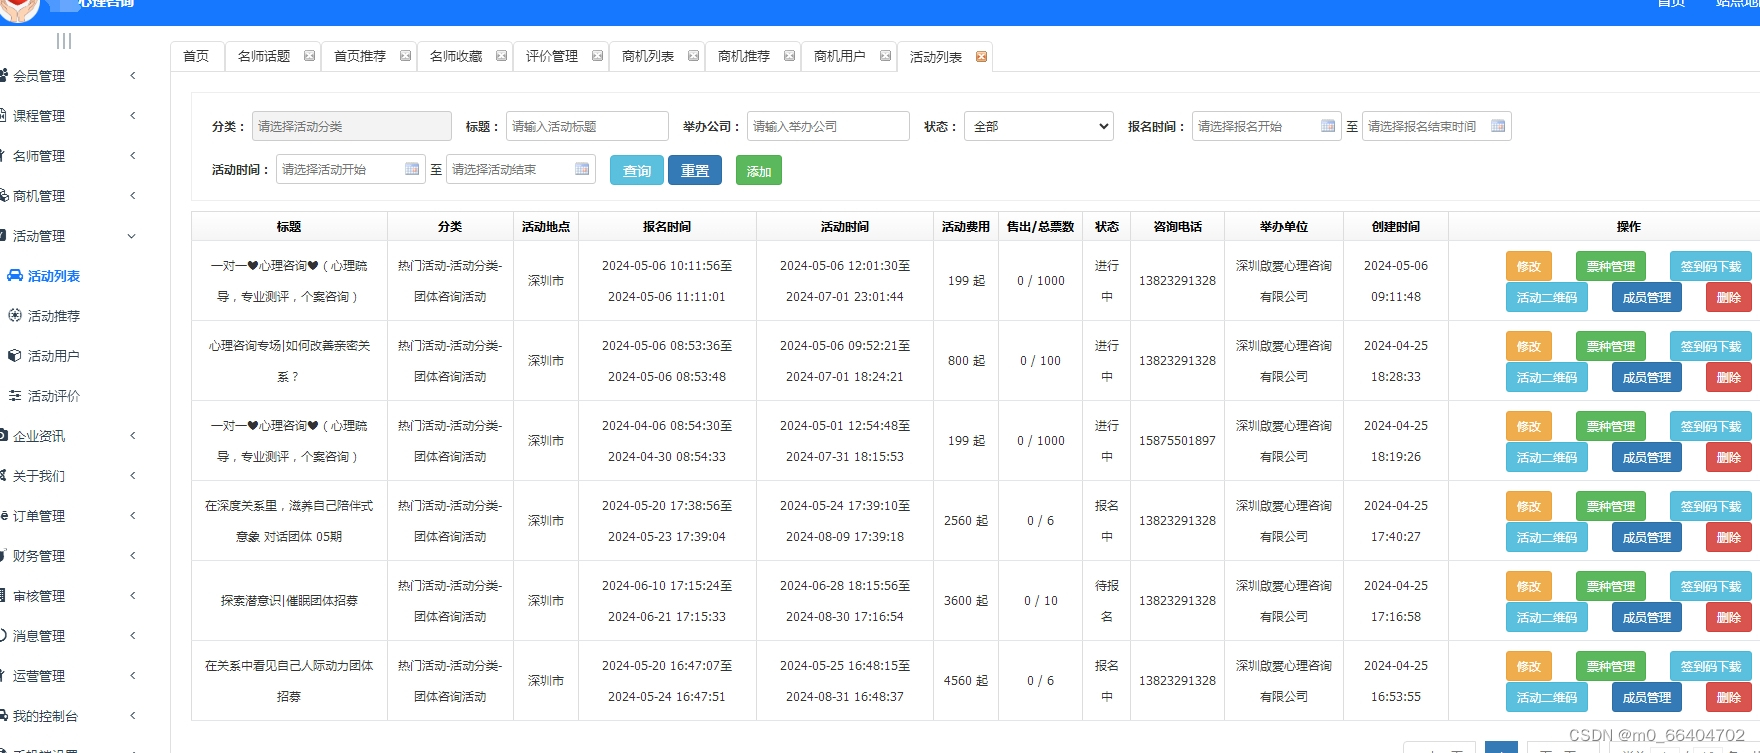Open calendar for 报名结束时间 date field

tap(1498, 126)
